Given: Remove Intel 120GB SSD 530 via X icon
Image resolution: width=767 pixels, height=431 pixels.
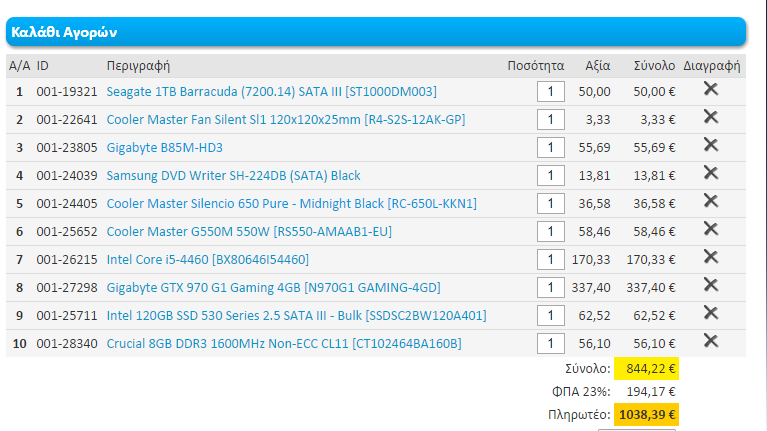Looking at the screenshot, I should [x=711, y=313].
